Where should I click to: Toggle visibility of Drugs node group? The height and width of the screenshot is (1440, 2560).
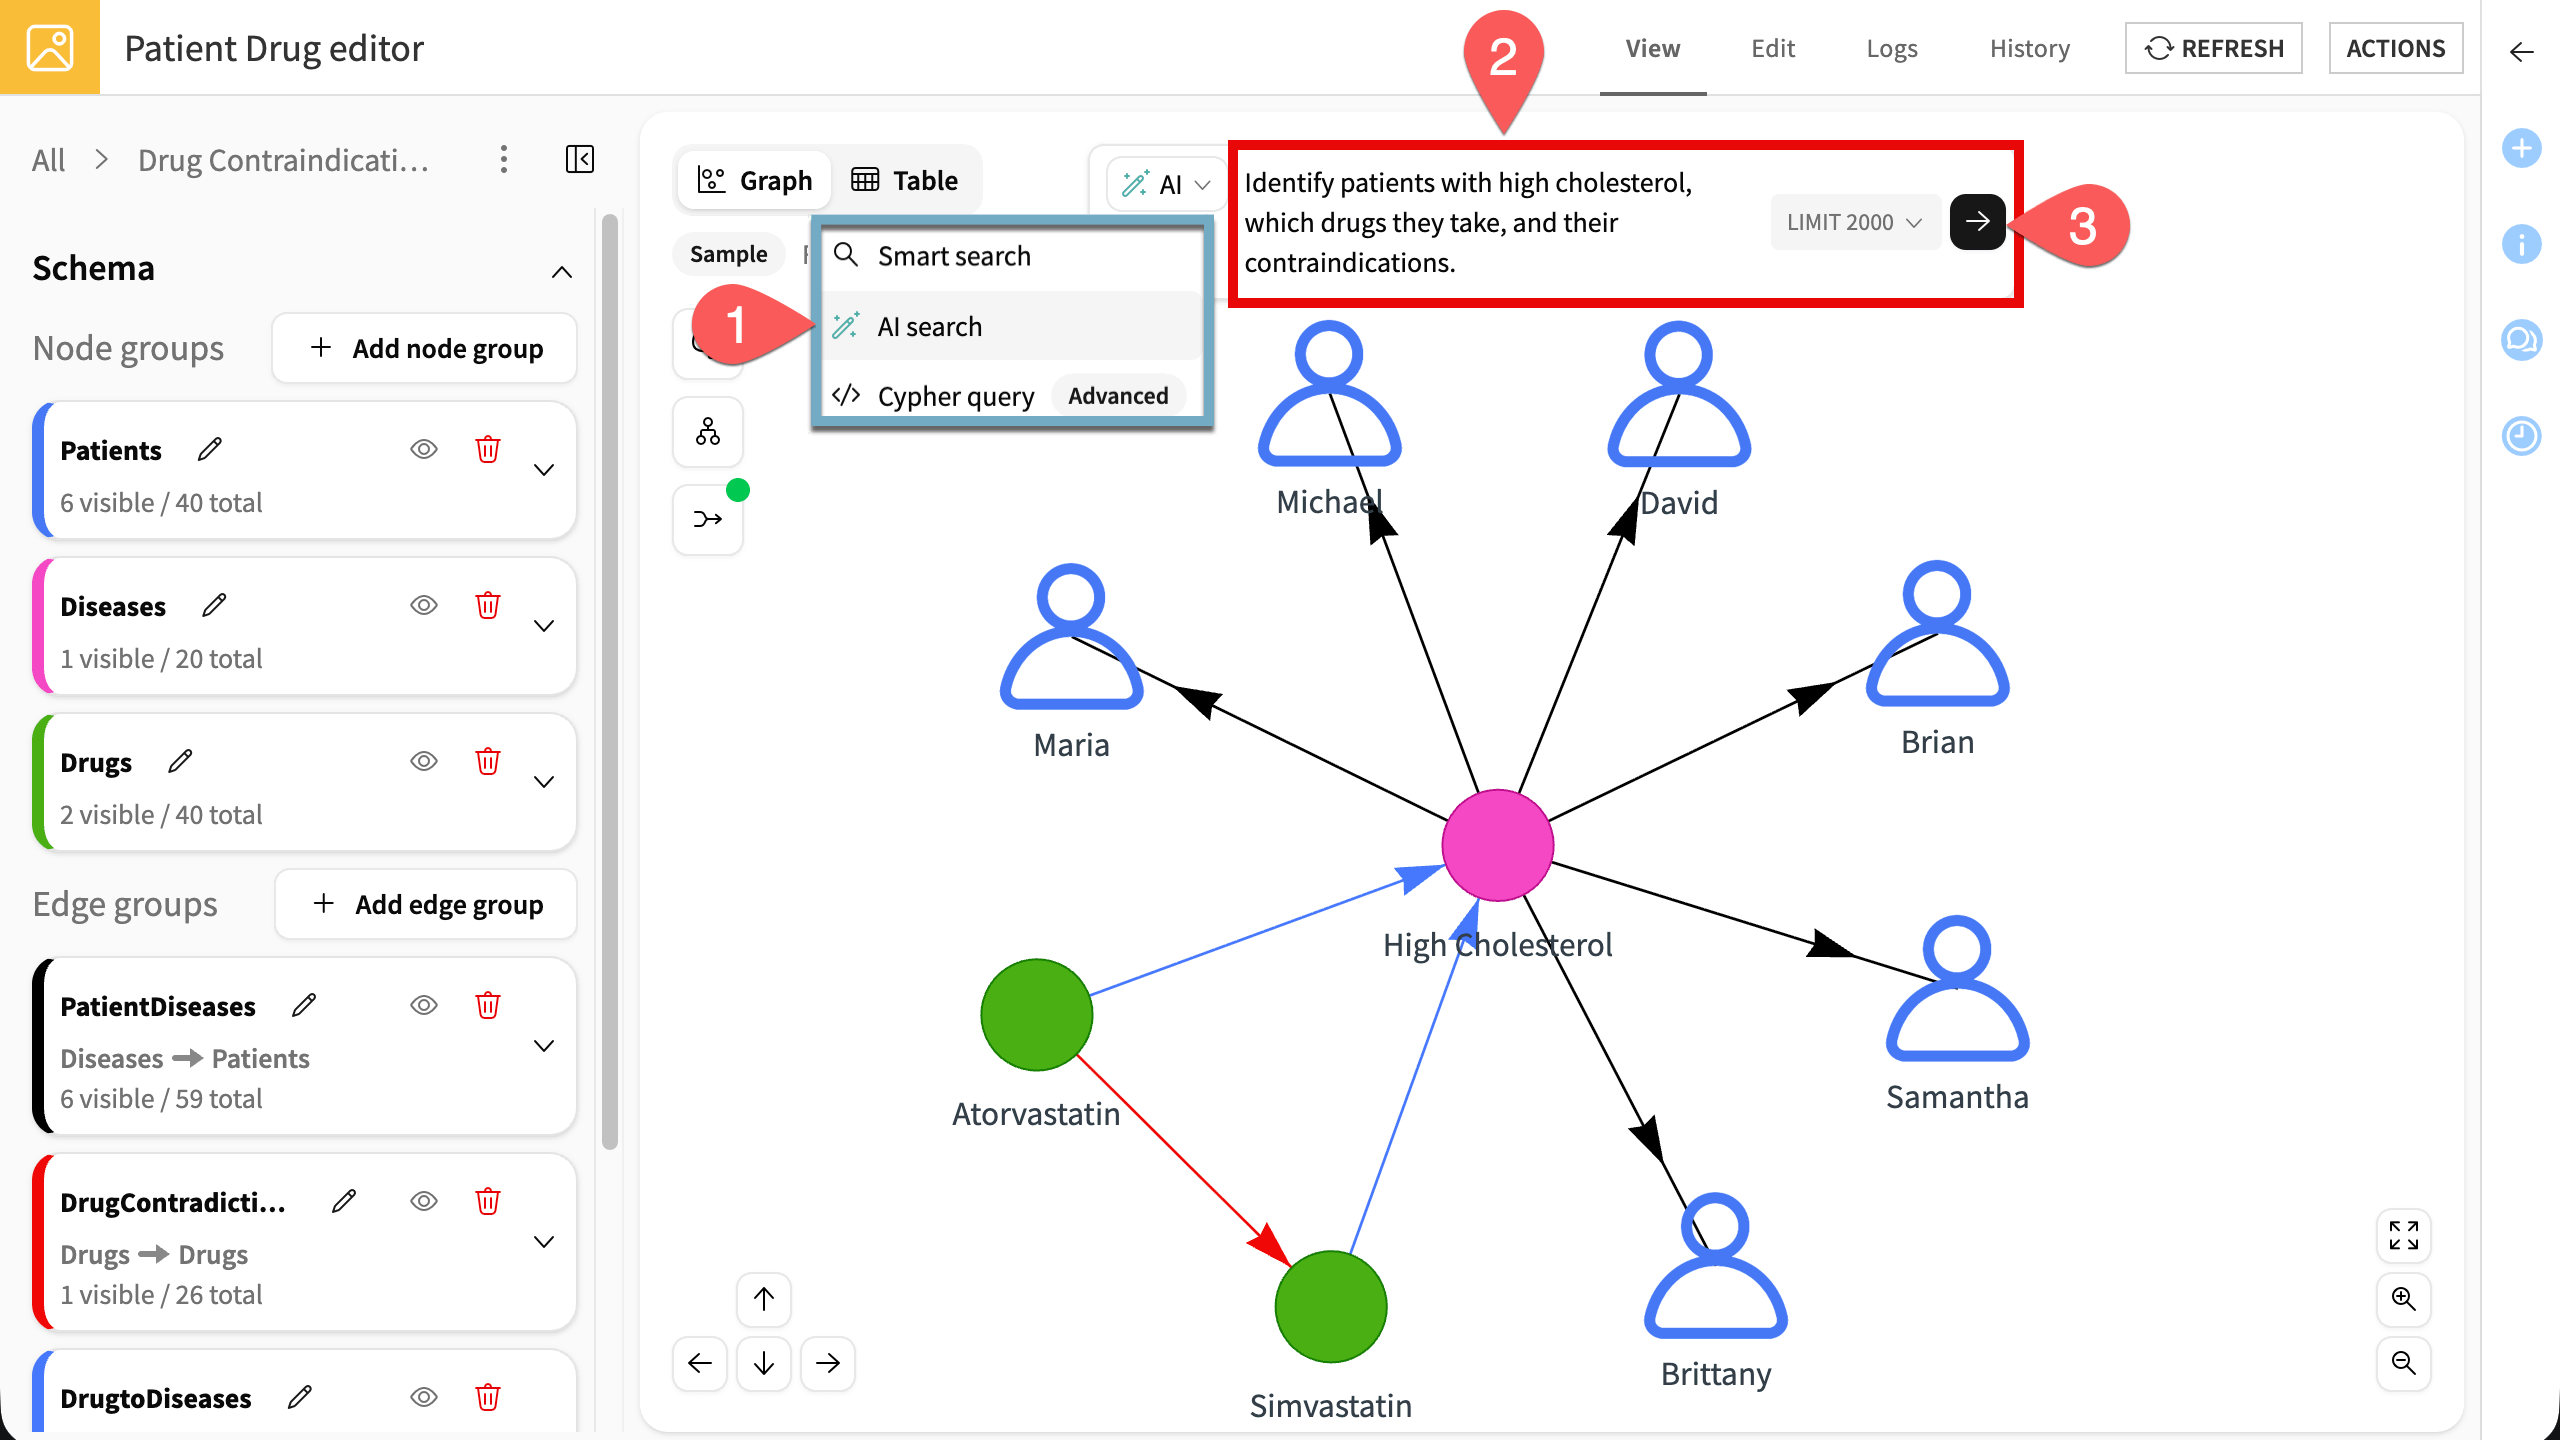pyautogui.click(x=424, y=762)
